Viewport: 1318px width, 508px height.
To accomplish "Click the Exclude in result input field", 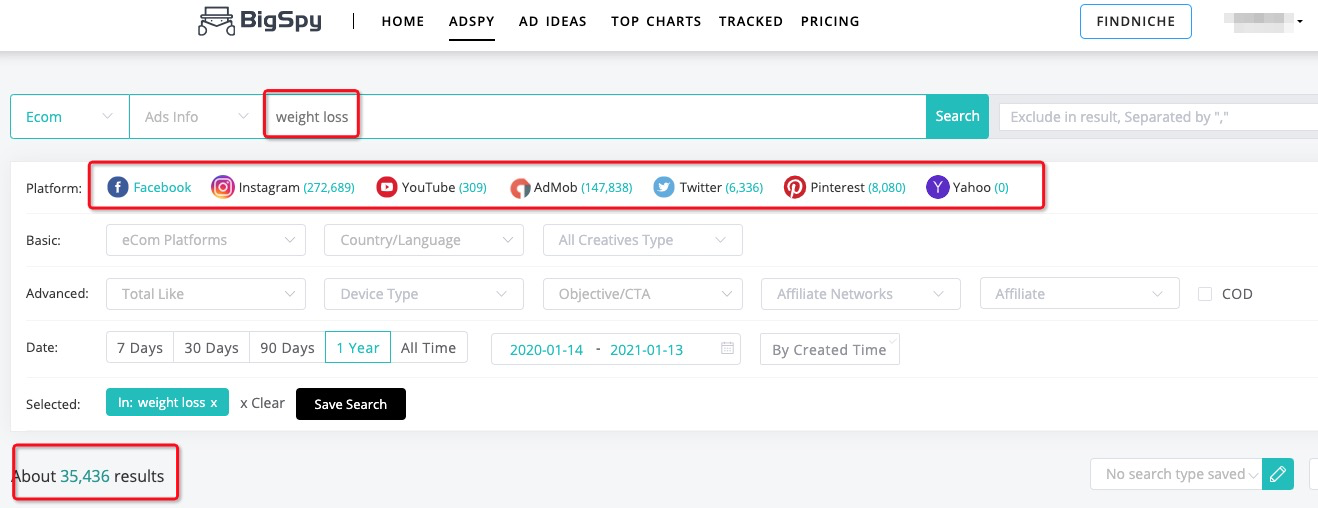I will coord(1158,116).
